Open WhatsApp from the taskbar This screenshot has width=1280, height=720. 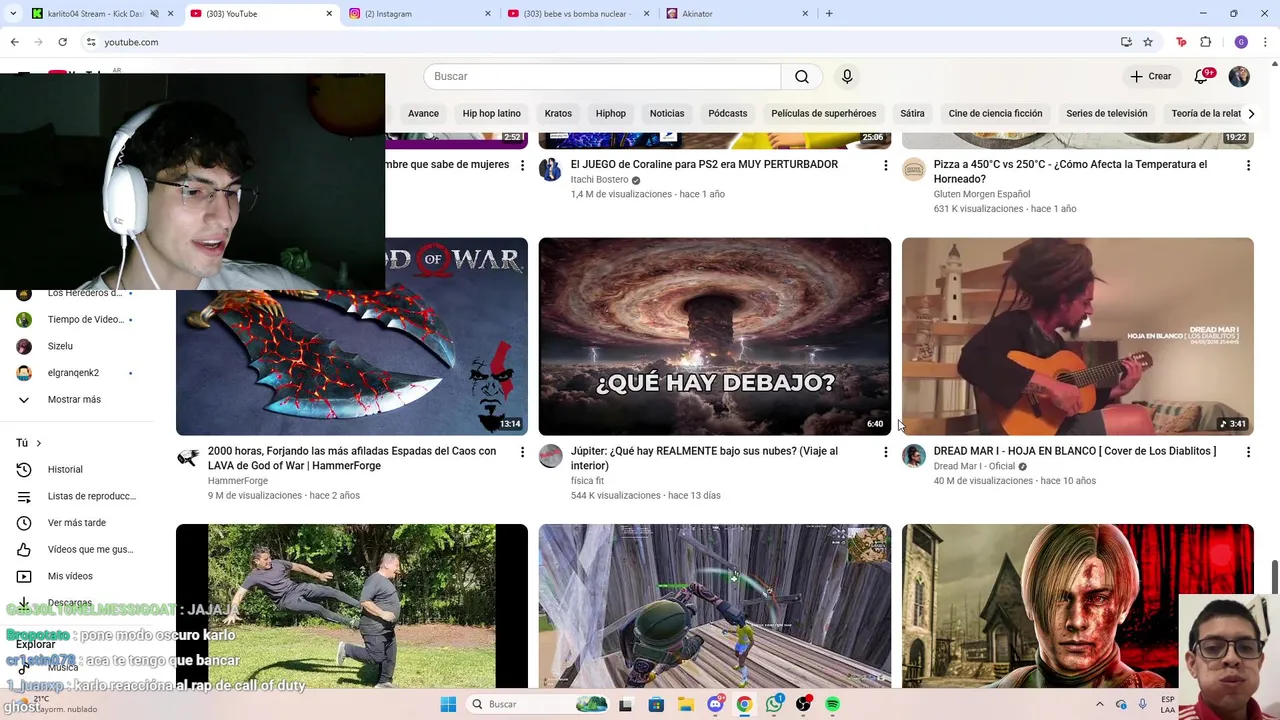click(774, 704)
